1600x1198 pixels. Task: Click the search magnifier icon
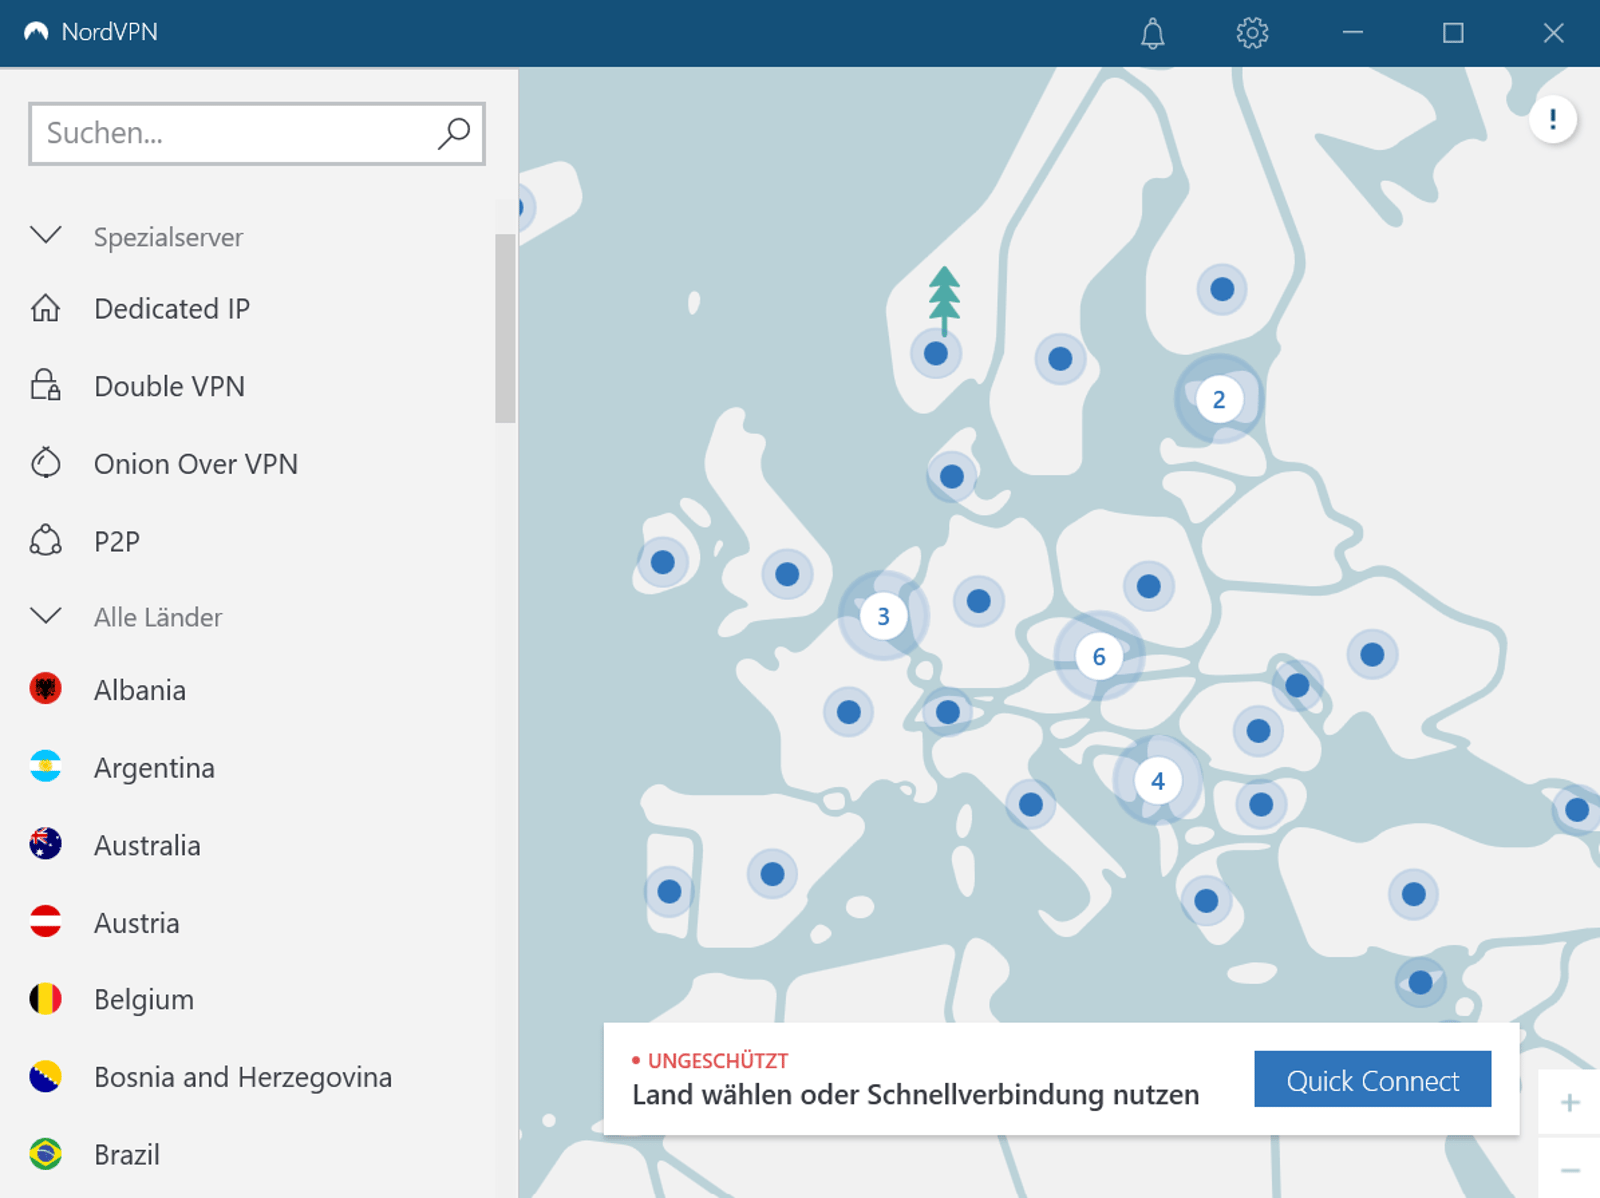(455, 133)
